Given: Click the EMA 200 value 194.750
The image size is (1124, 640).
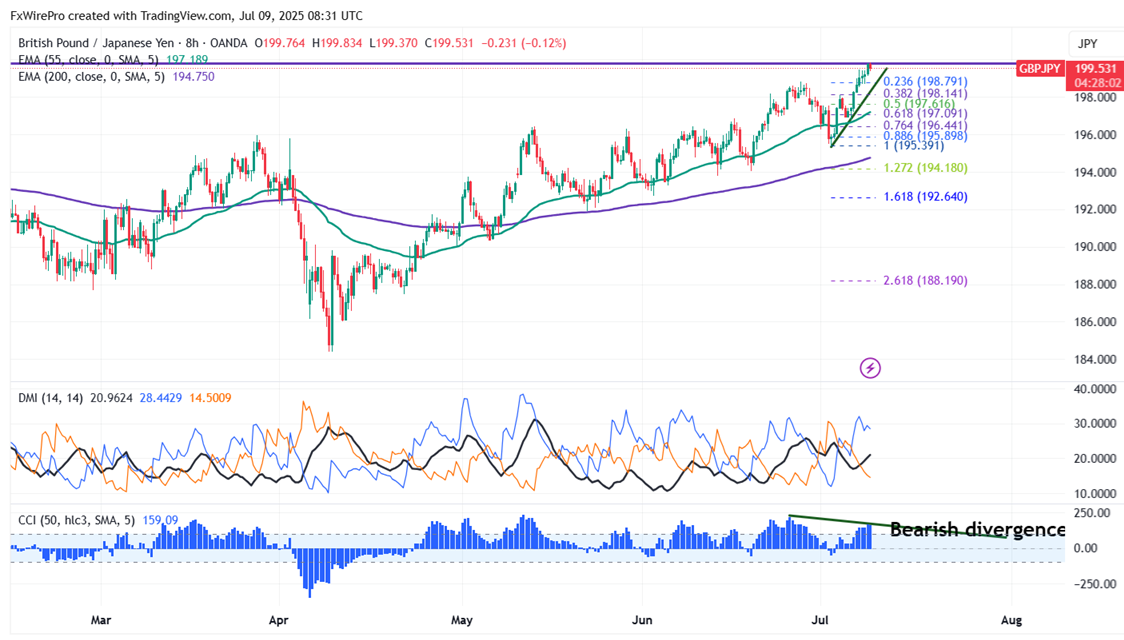Looking at the screenshot, I should coord(194,77).
